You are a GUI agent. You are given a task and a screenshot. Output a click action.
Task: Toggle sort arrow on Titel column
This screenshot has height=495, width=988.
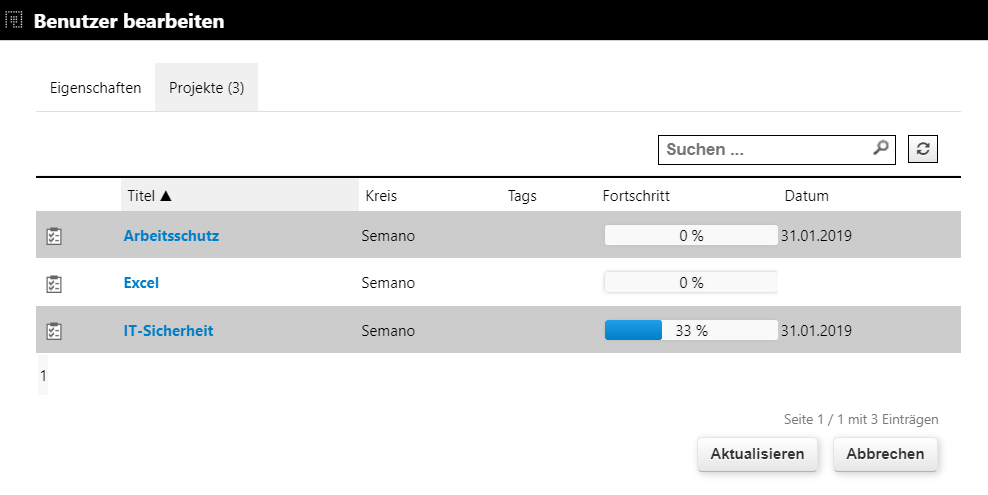[x=166, y=196]
